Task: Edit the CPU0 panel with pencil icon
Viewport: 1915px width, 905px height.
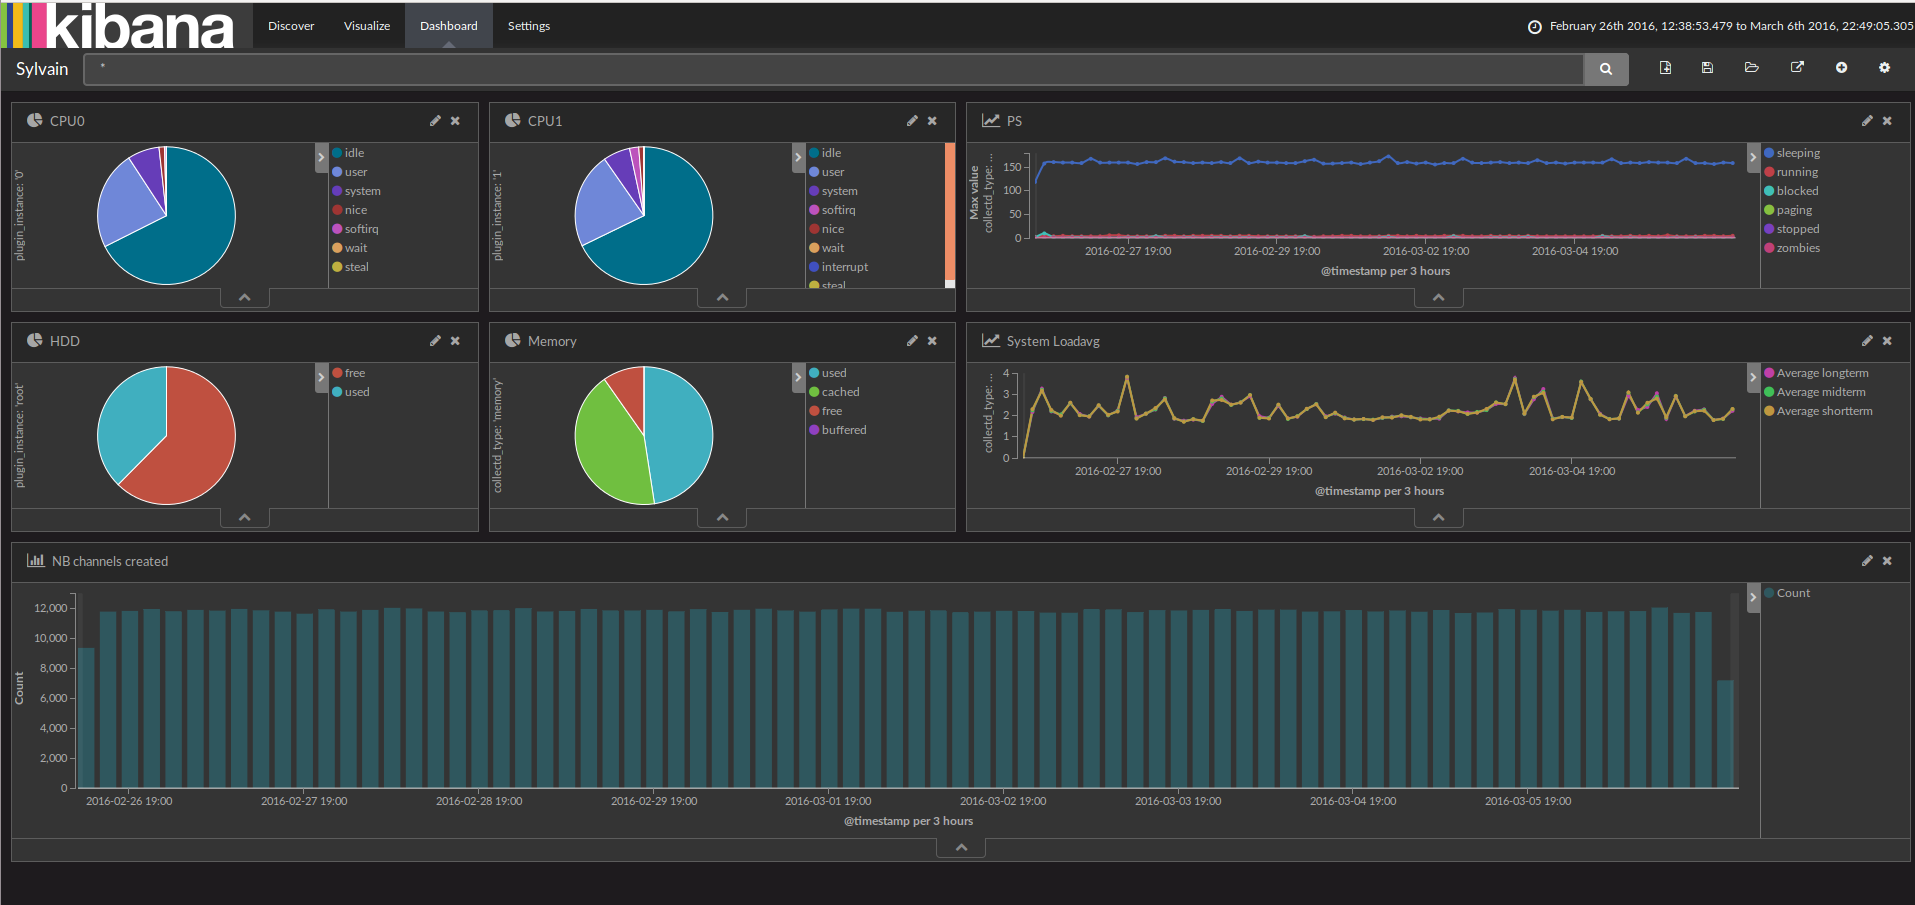Action: [x=435, y=121]
